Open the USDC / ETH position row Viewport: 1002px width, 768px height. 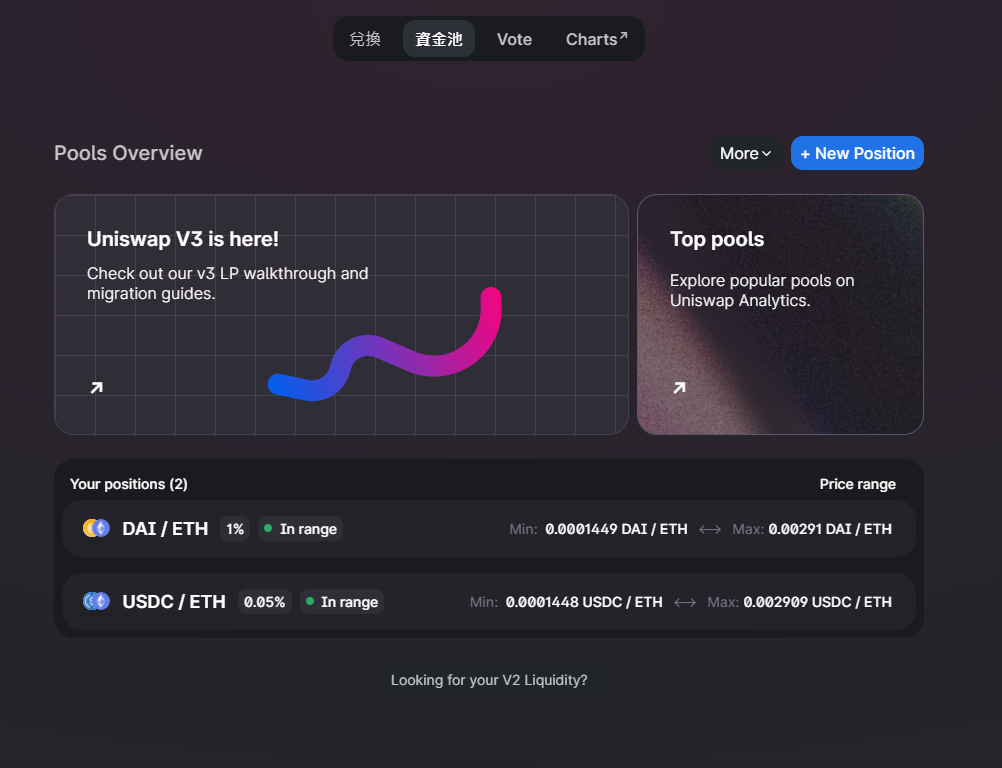coord(489,601)
